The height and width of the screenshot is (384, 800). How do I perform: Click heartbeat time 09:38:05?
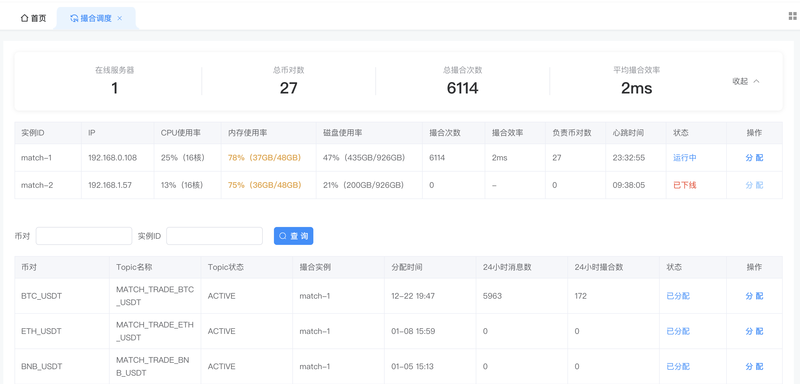(x=629, y=185)
